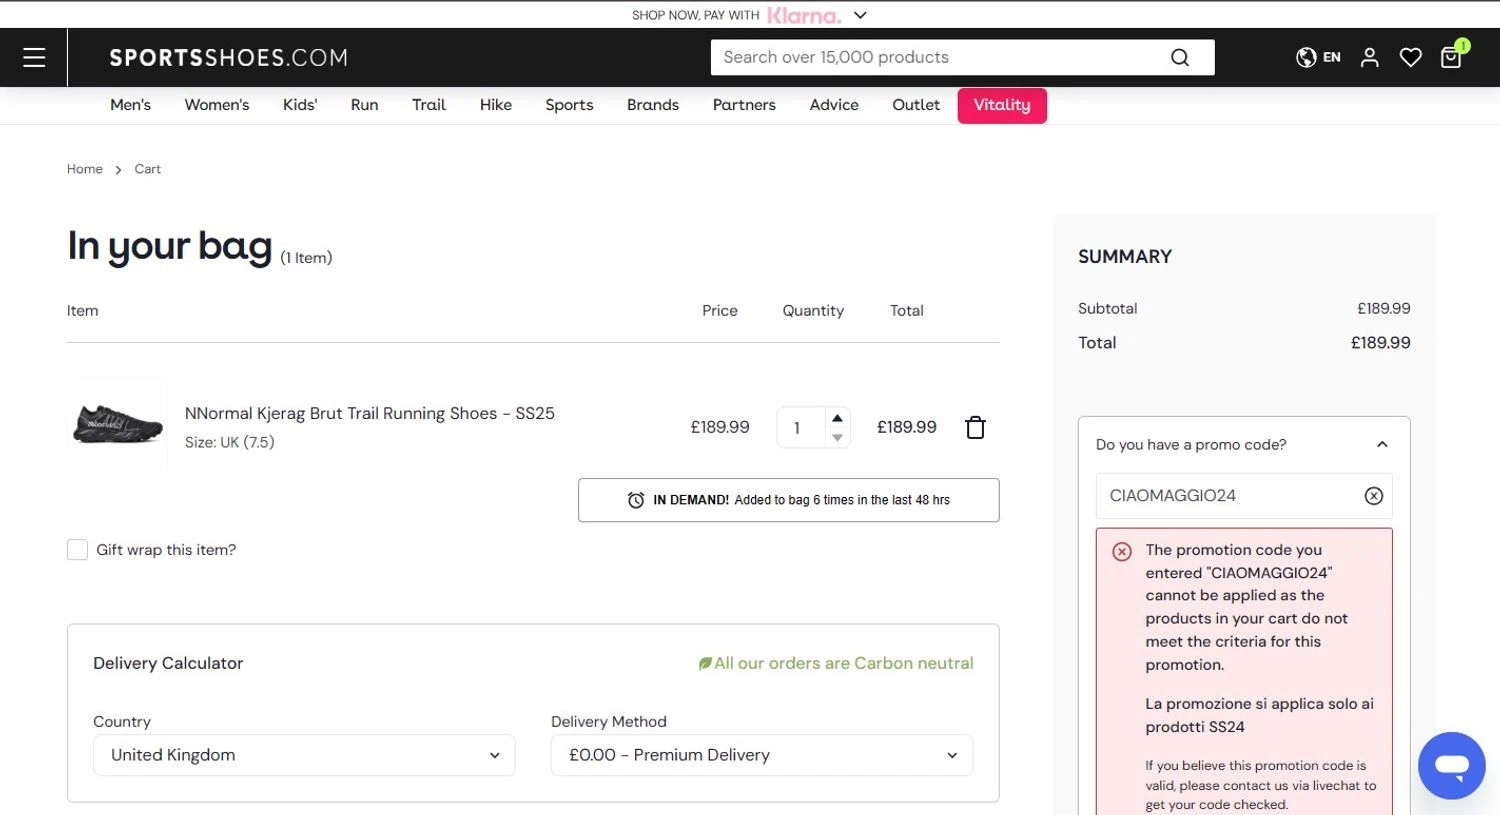Expand the Klarna payment banner
This screenshot has height=815, width=1500.
coord(860,15)
